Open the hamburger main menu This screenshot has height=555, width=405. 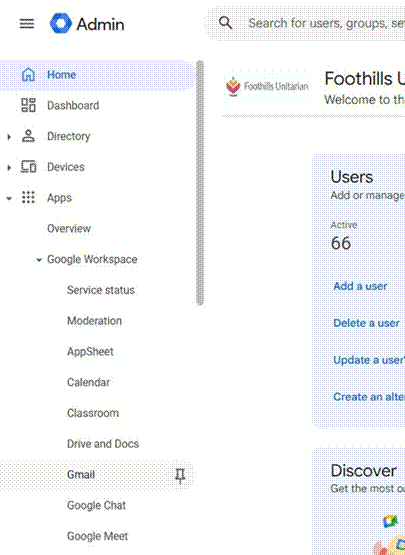(x=27, y=24)
